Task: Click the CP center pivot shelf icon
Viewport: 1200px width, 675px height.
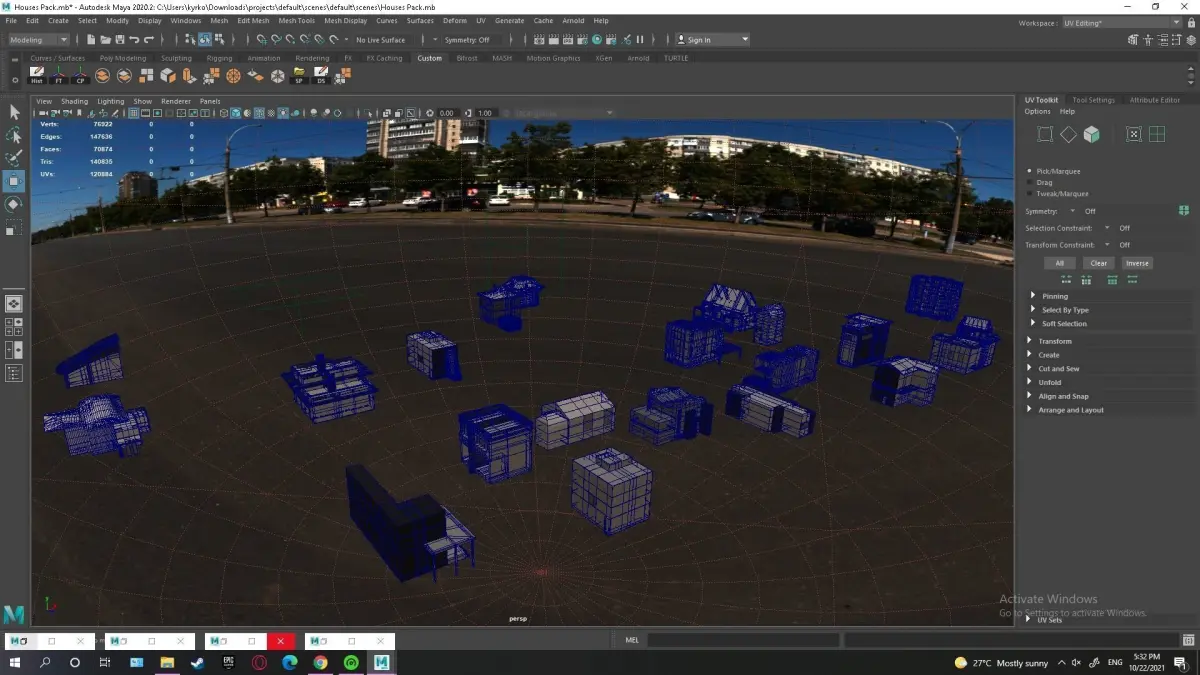Action: pos(81,76)
